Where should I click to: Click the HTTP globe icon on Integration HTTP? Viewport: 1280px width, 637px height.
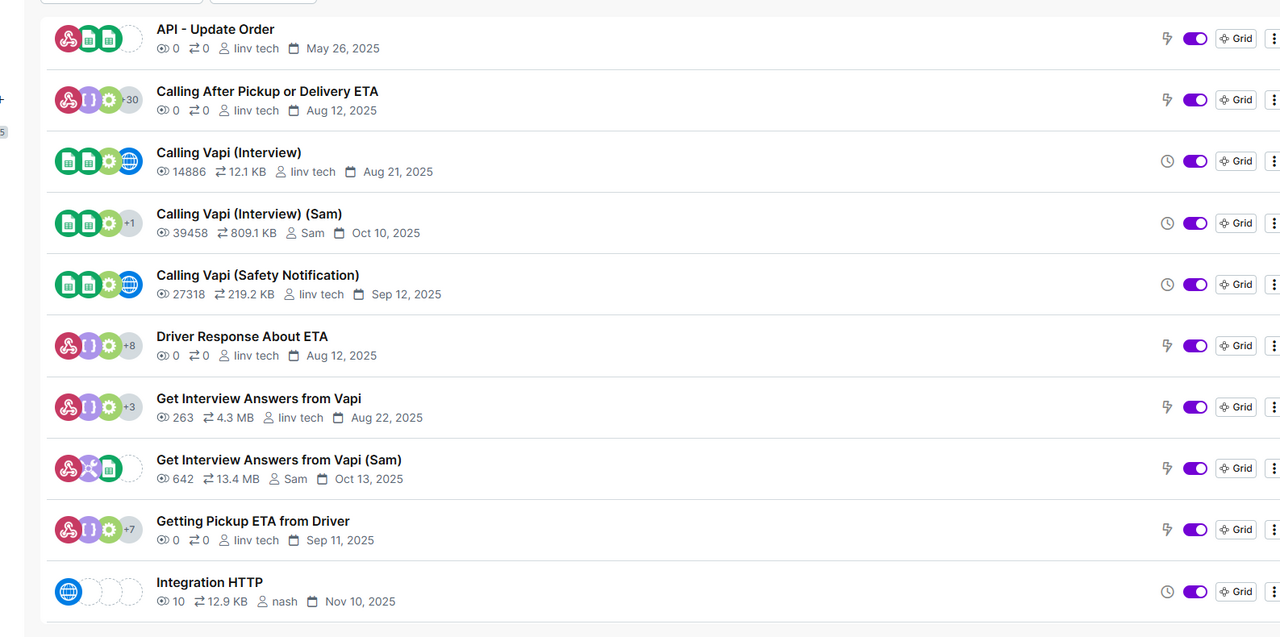tap(67, 592)
